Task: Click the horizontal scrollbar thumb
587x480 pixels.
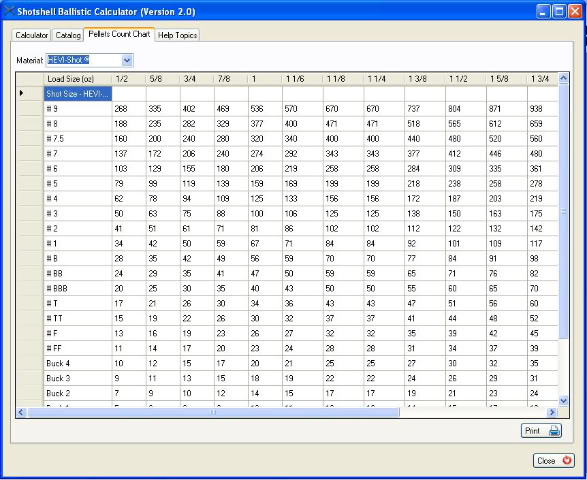Action: click(213, 412)
